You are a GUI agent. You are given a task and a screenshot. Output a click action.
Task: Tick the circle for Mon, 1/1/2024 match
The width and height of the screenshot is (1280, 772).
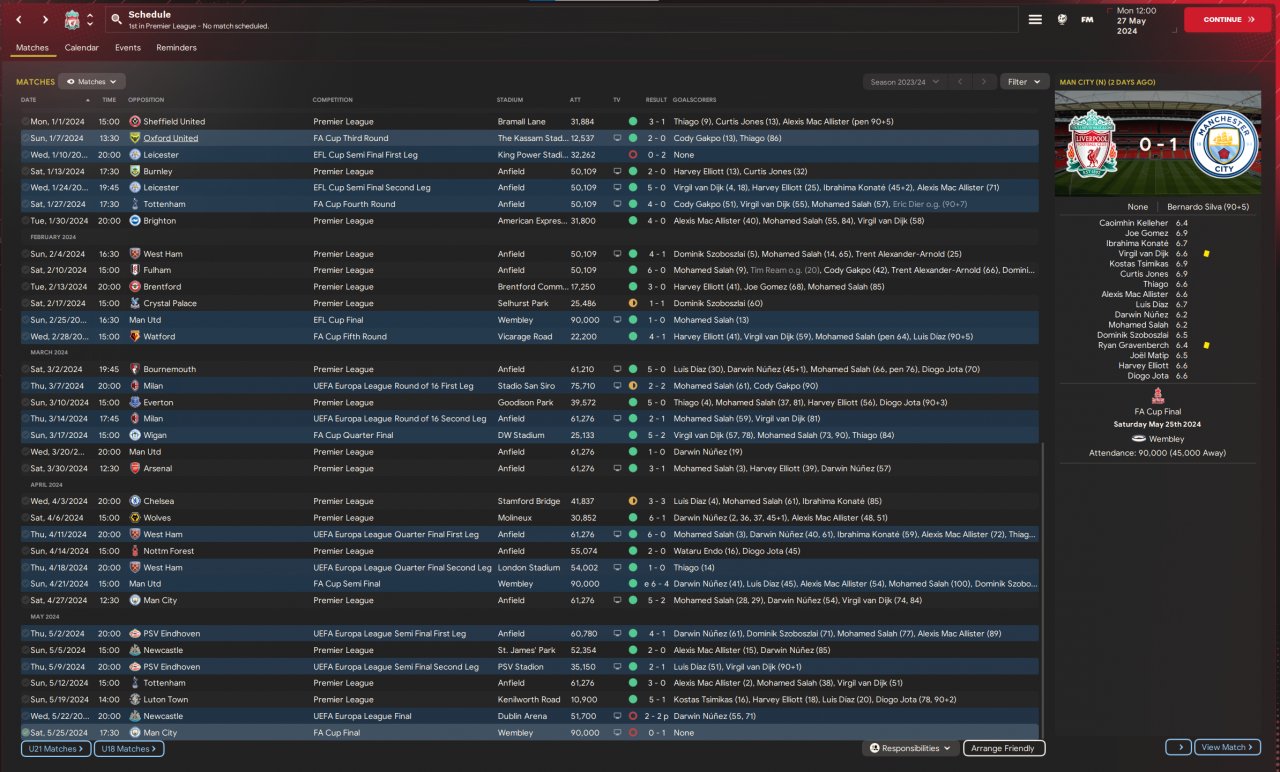(25, 121)
